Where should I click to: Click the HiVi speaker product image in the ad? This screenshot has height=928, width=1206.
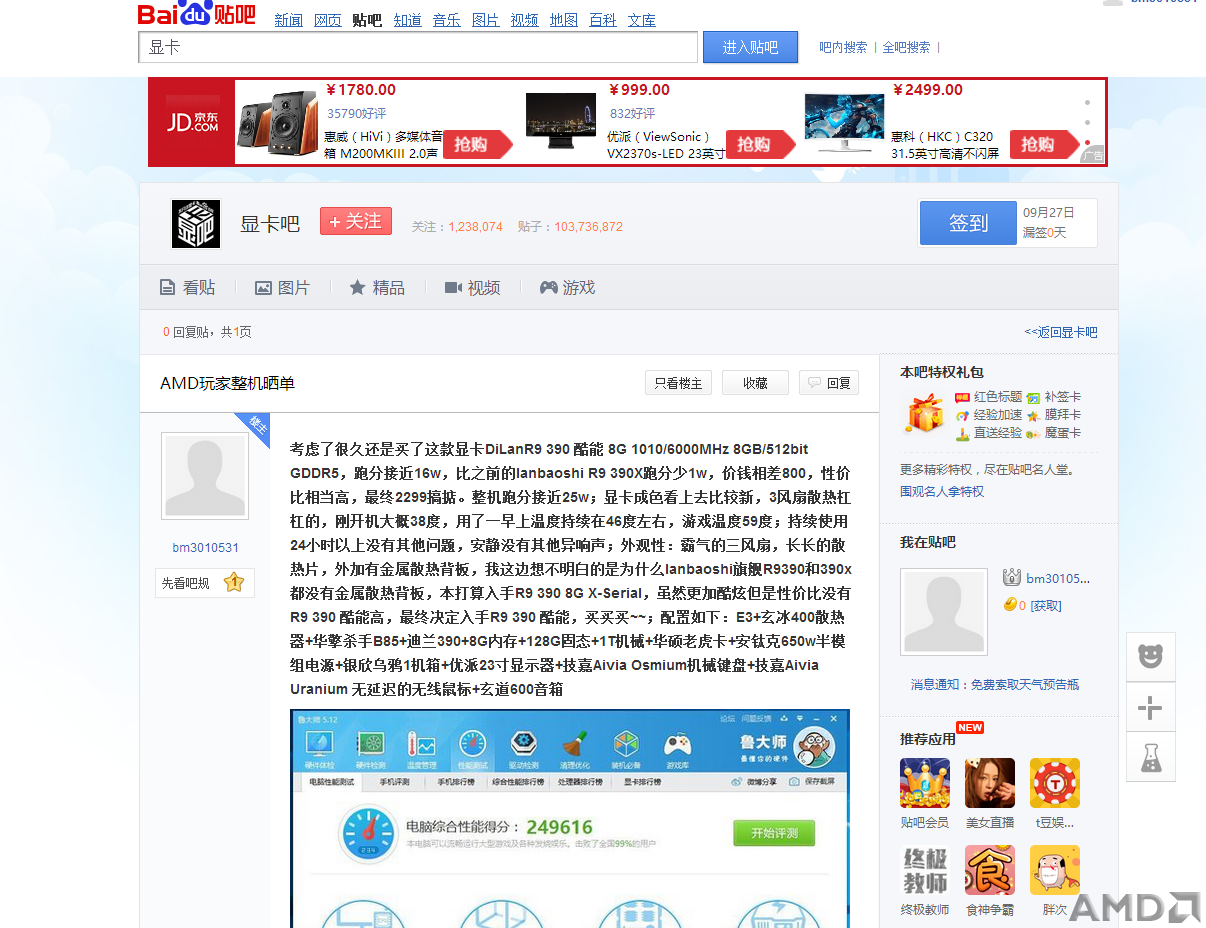(x=279, y=121)
